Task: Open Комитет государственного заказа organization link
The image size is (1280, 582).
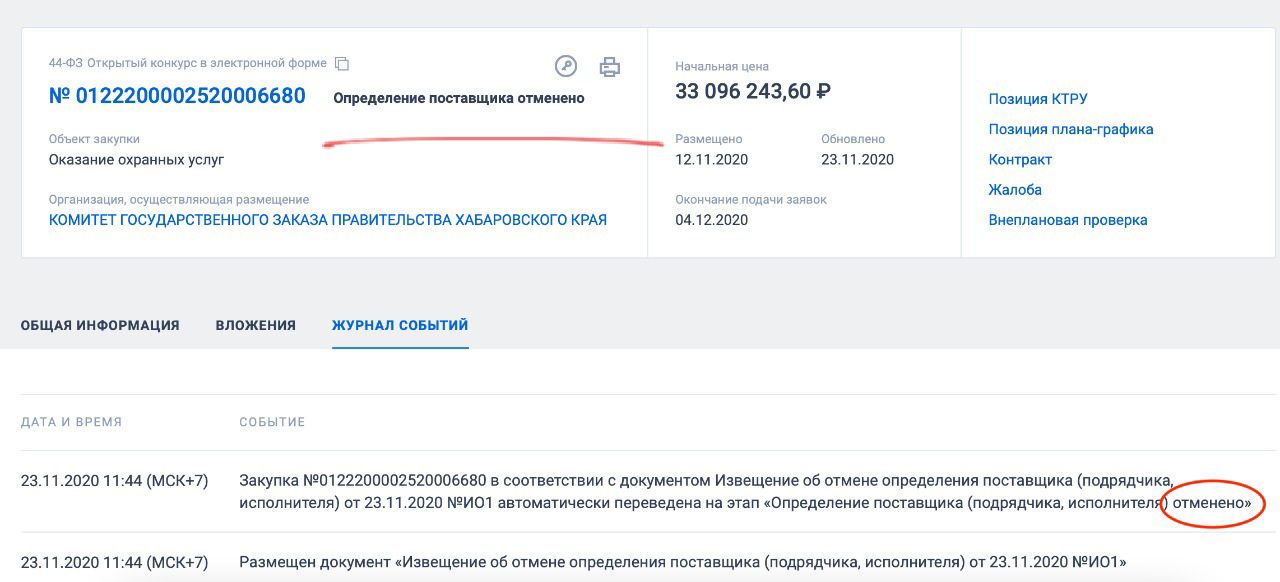Action: (x=328, y=219)
